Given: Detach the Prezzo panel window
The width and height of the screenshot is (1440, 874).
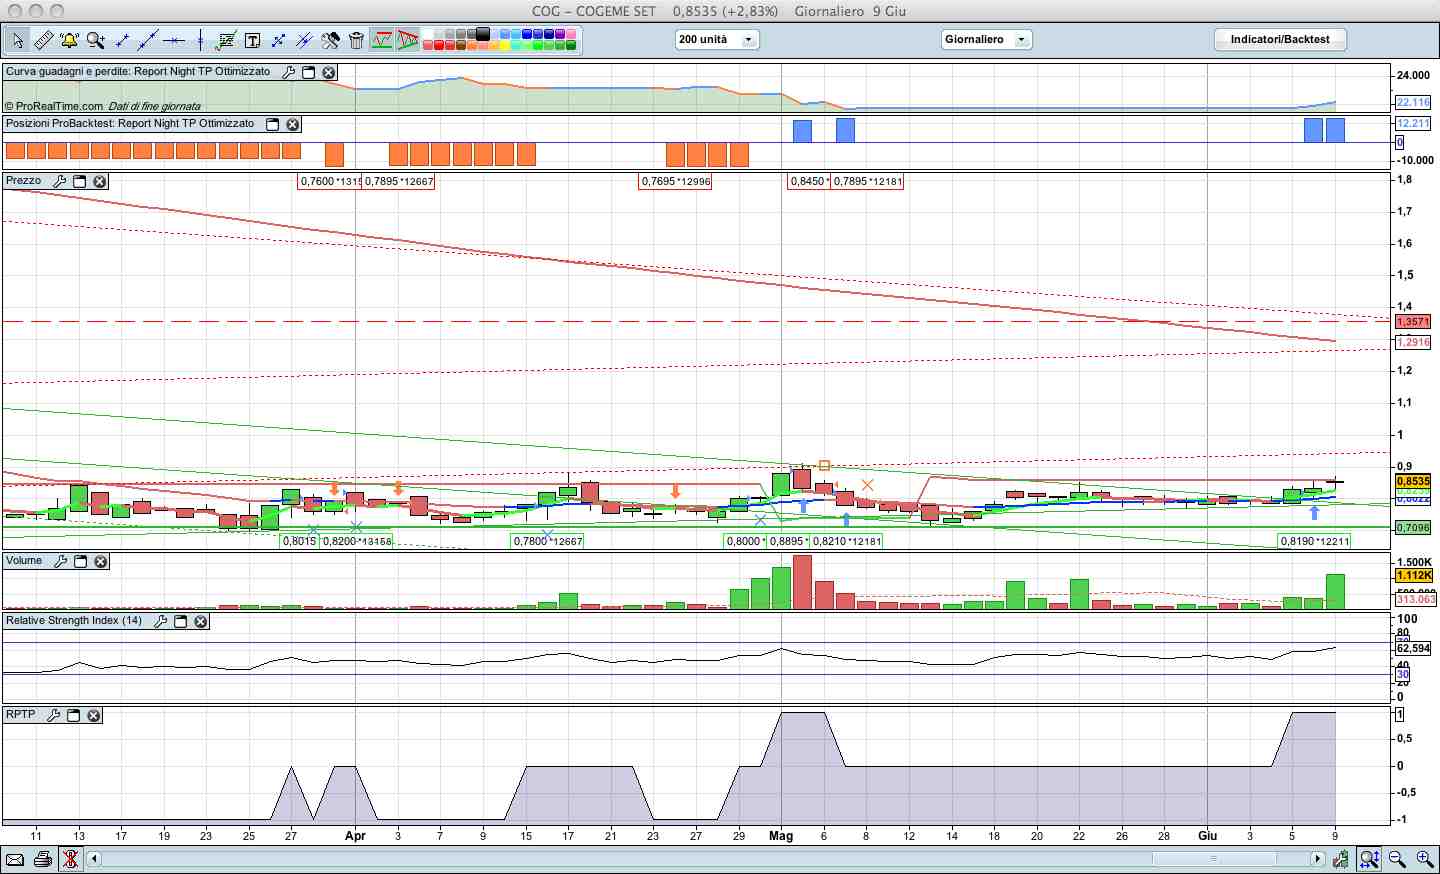Looking at the screenshot, I should click(x=80, y=181).
